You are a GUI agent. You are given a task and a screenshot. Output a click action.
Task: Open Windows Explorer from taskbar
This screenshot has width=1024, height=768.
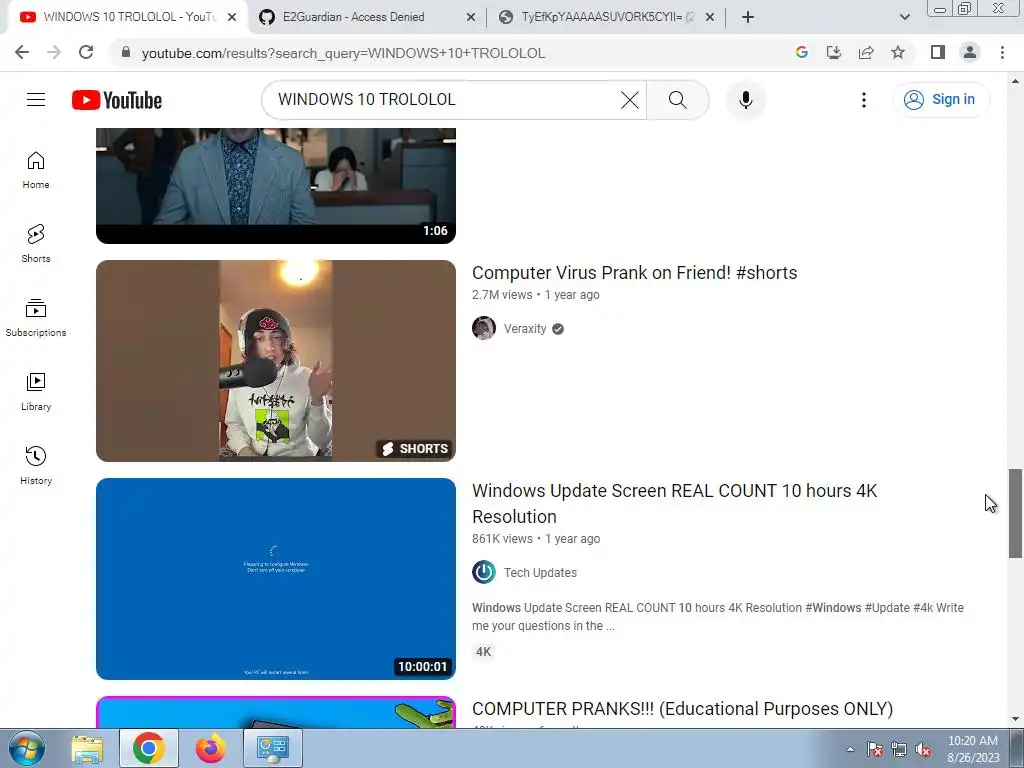[87, 748]
